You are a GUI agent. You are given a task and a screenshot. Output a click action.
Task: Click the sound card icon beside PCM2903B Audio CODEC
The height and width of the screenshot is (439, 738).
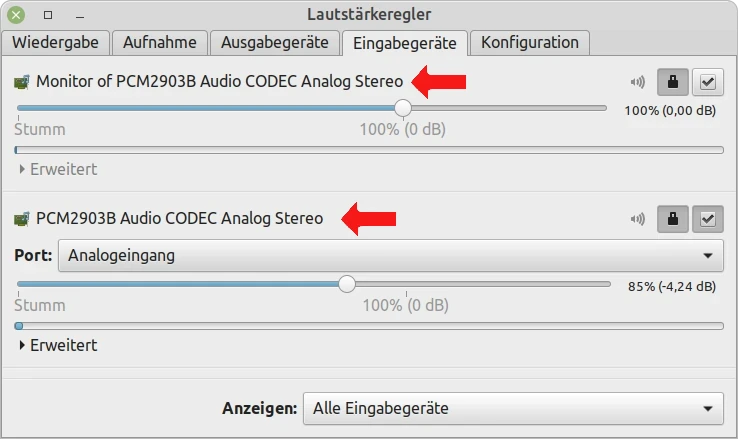[x=22, y=218]
